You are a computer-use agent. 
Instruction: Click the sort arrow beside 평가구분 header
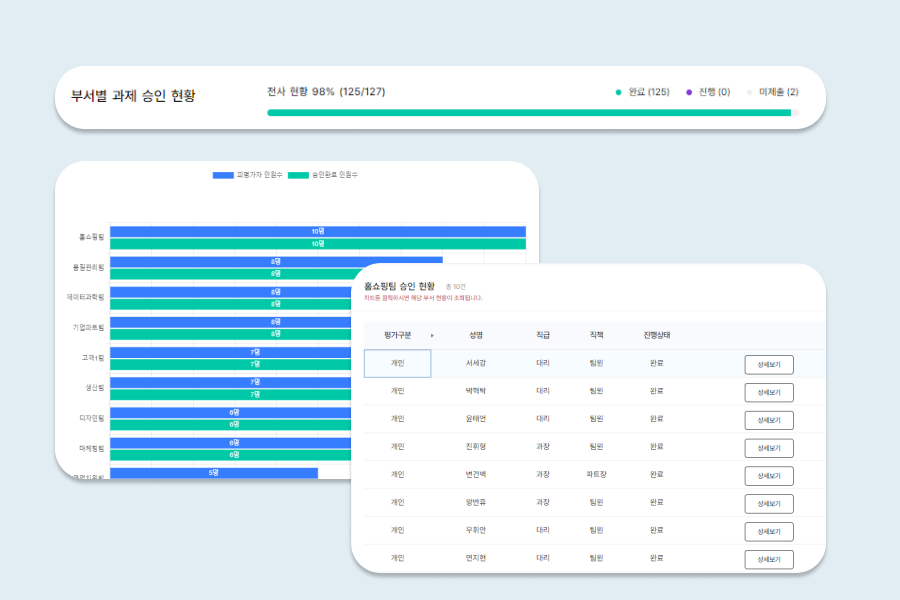point(432,335)
